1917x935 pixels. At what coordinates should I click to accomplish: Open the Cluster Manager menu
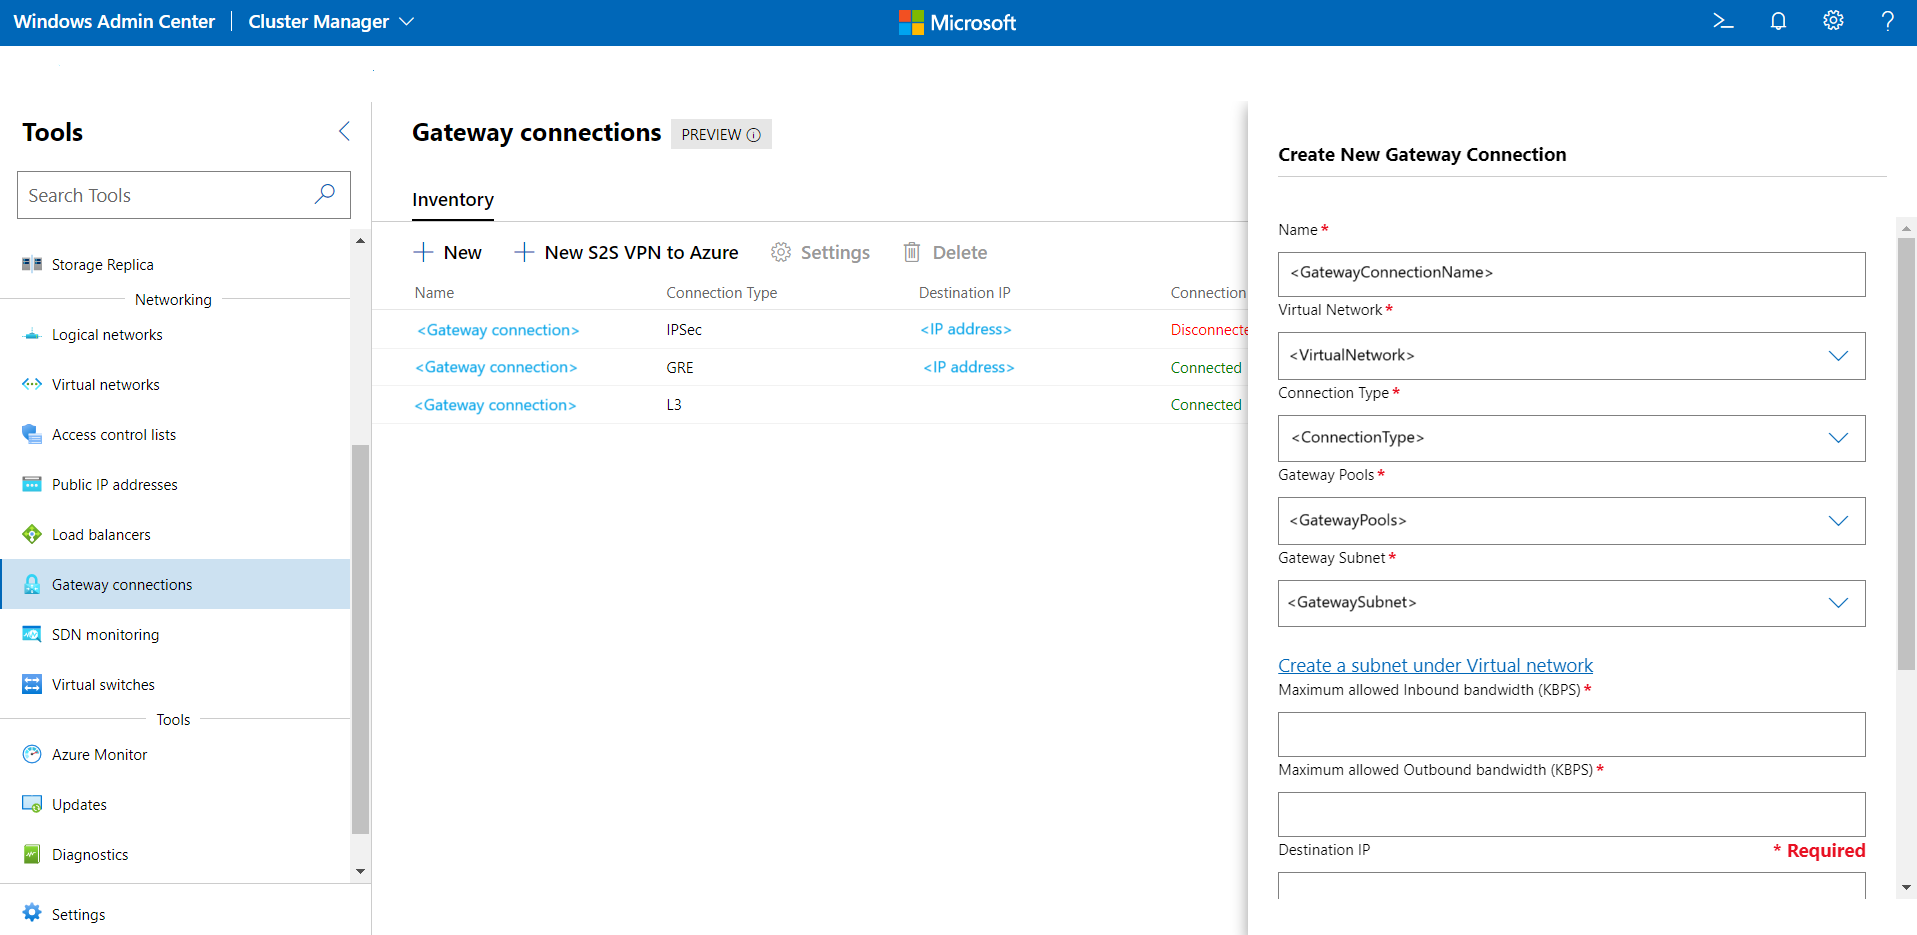click(330, 22)
